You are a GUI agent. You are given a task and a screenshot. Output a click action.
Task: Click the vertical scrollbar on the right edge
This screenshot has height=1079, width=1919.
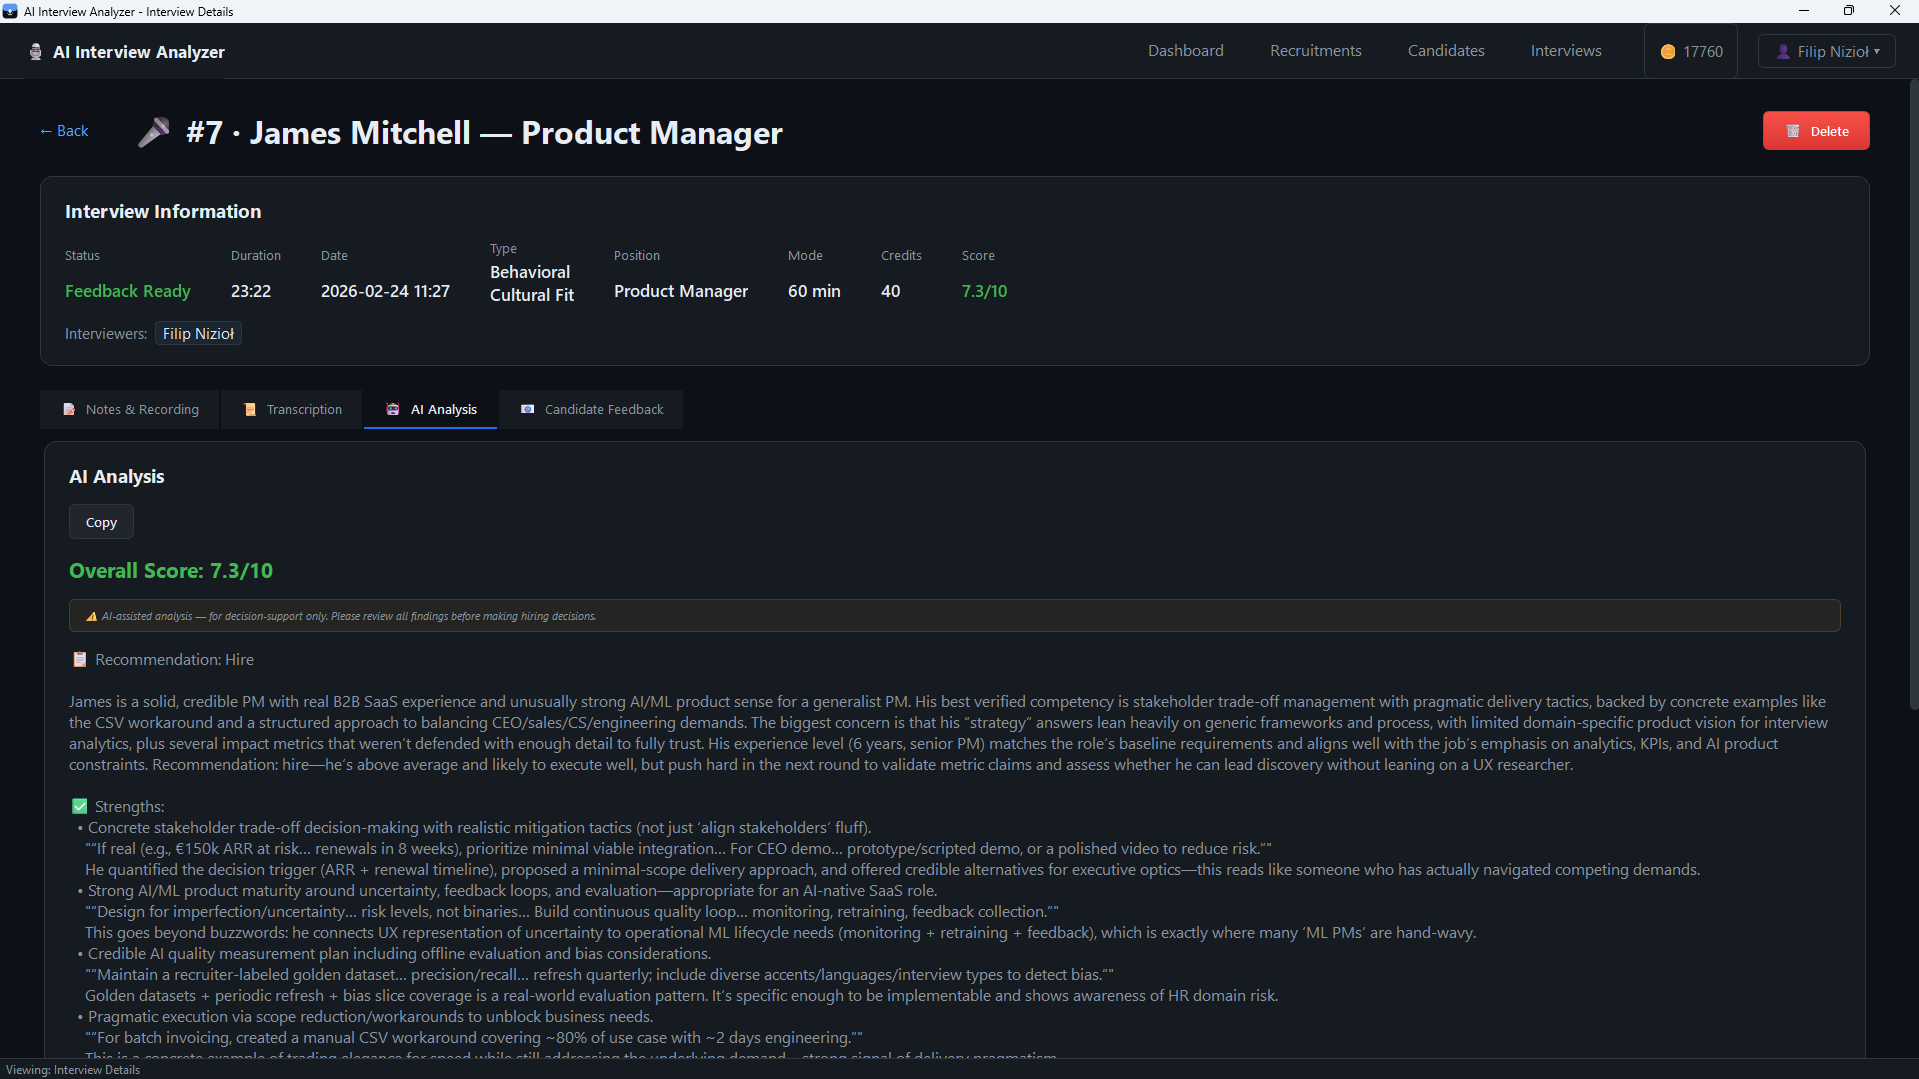pyautogui.click(x=1913, y=400)
